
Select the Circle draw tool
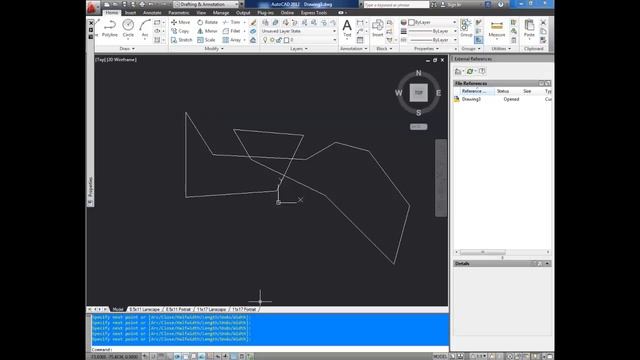pos(128,28)
